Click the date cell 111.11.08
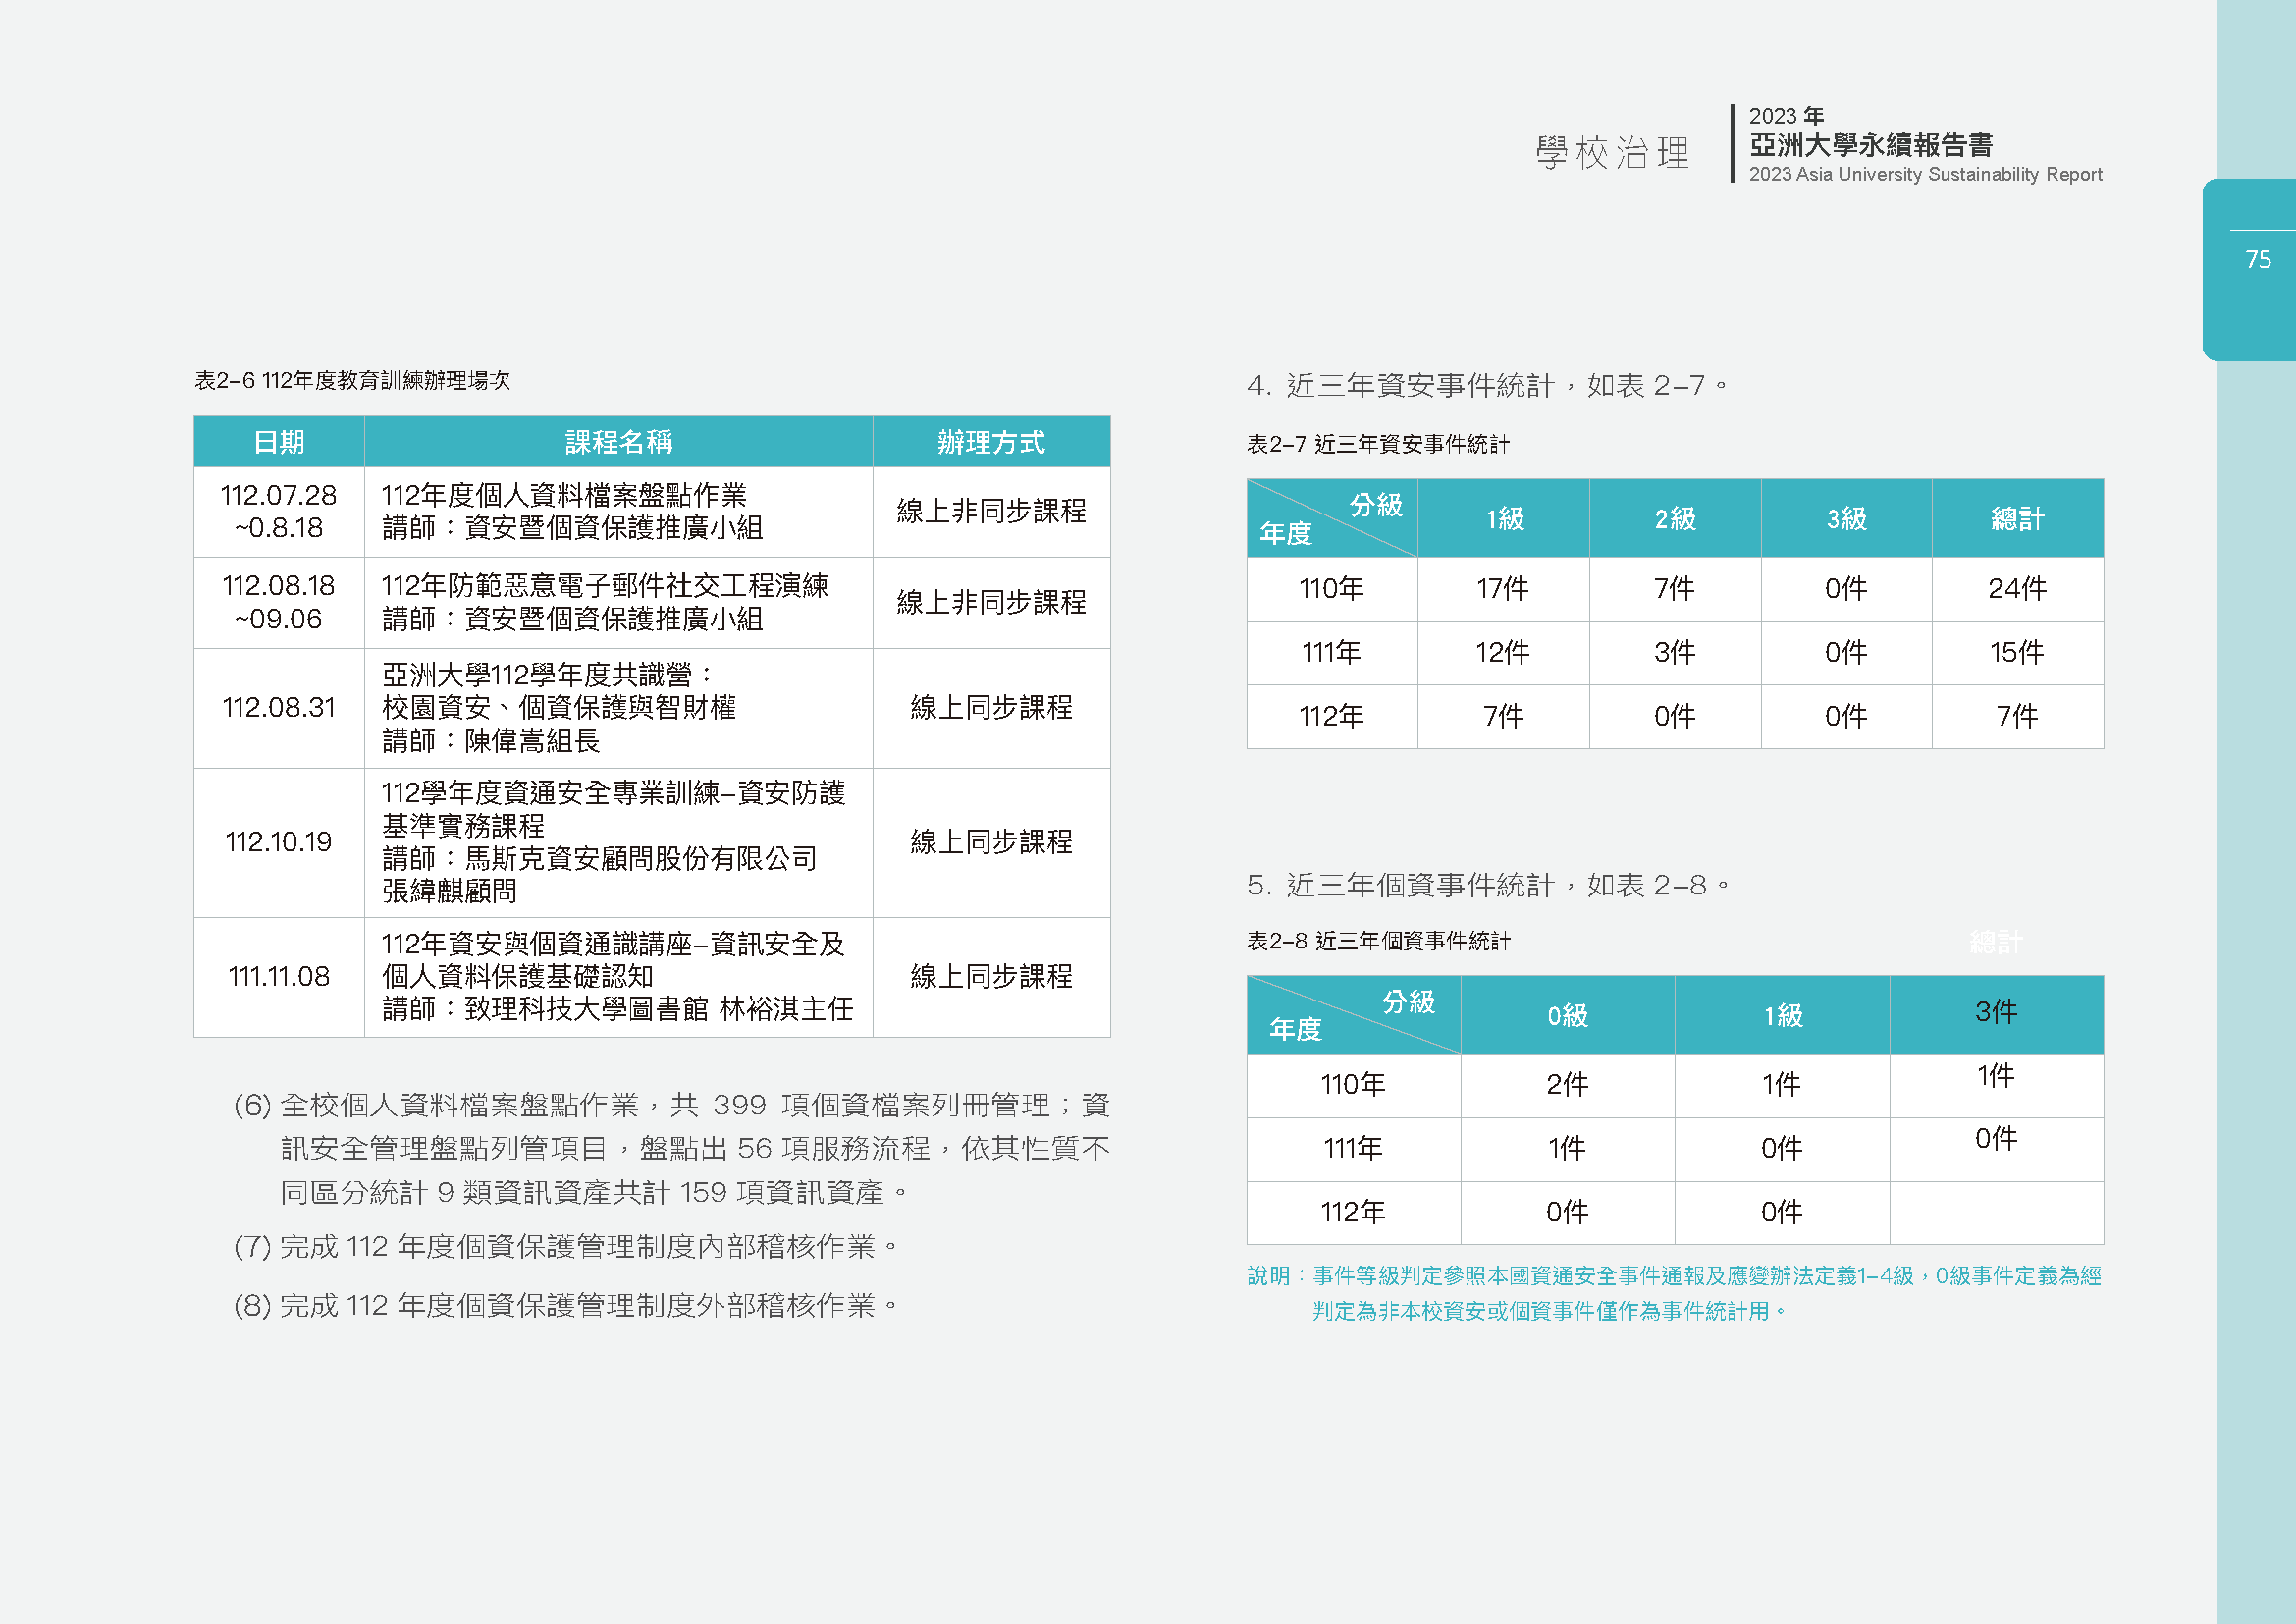Image resolution: width=2296 pixels, height=1624 pixels. pos(279,976)
